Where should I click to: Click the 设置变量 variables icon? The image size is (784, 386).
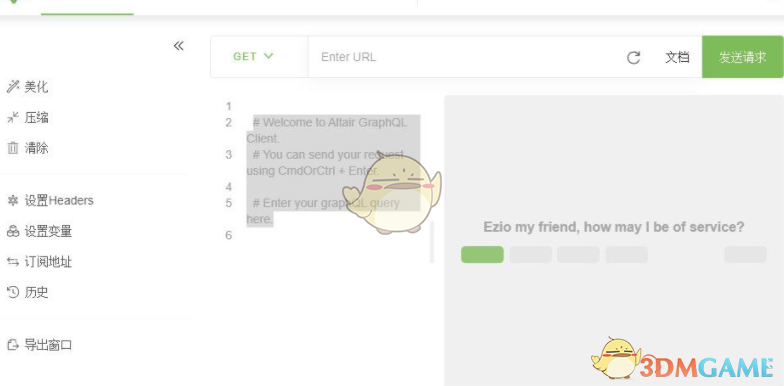[x=12, y=232]
